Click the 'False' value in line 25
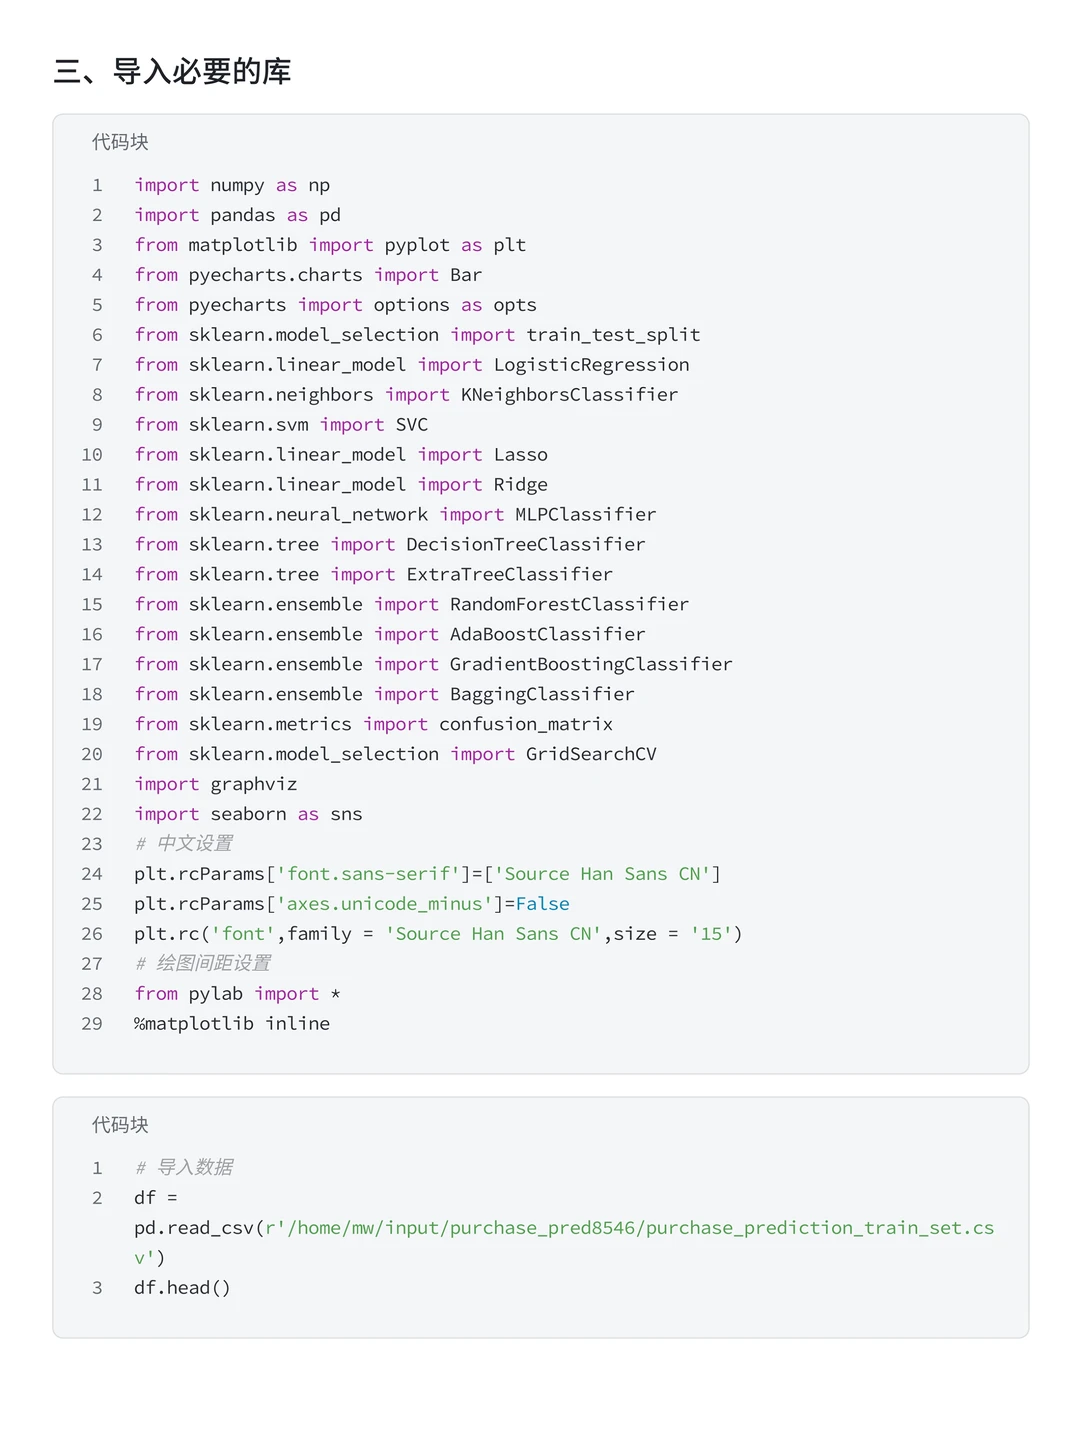Viewport: 1080px width, 1440px height. click(x=542, y=904)
